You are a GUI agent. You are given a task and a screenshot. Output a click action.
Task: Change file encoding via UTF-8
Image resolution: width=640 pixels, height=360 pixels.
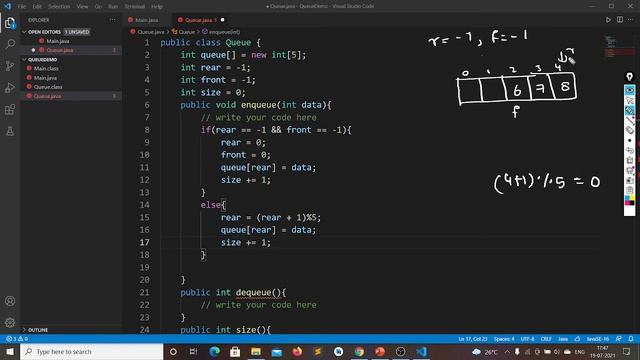coord(527,339)
